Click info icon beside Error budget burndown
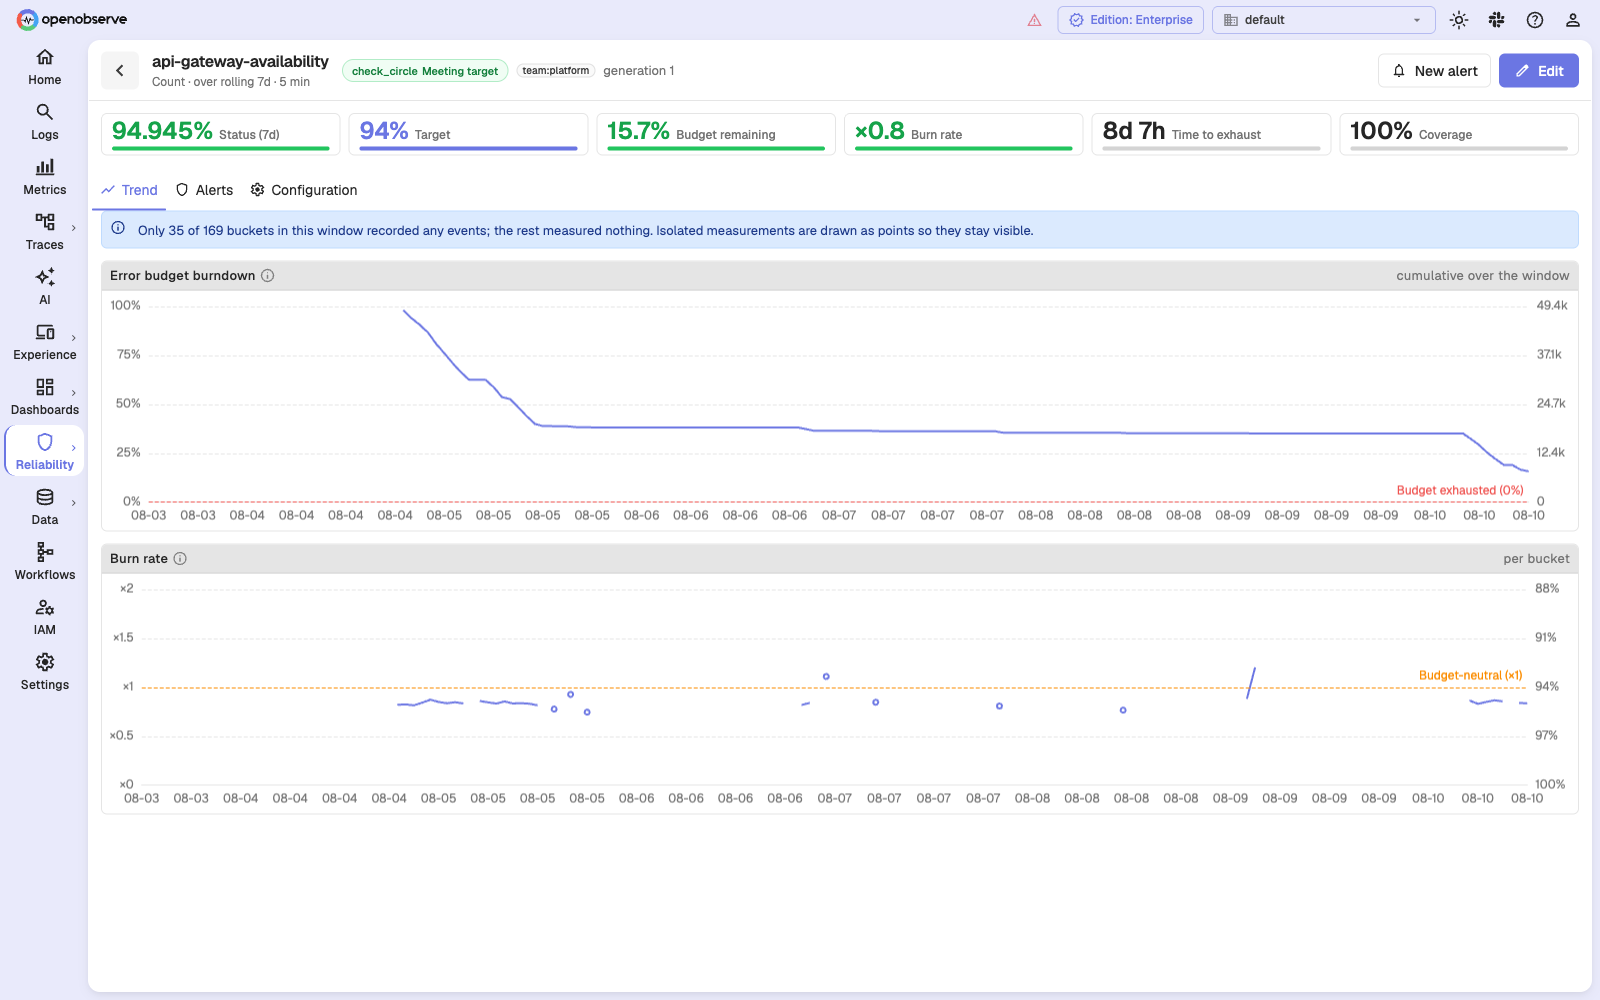The height and width of the screenshot is (1000, 1600). click(268, 276)
